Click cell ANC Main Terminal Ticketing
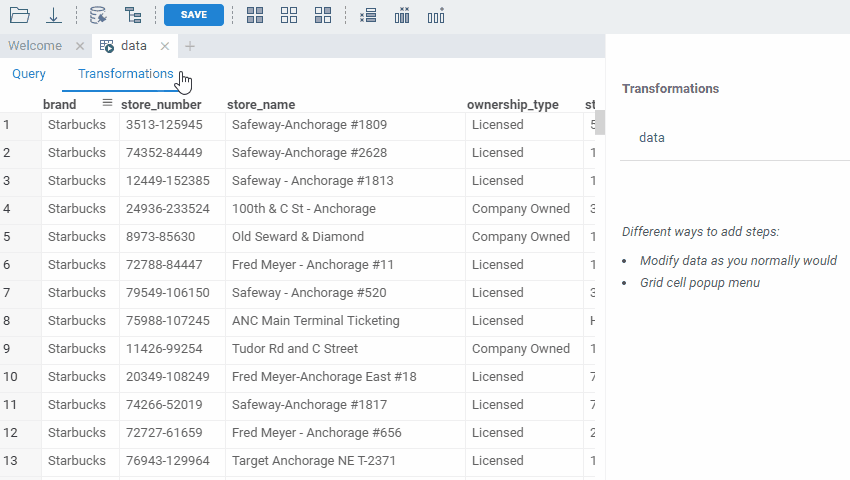The width and height of the screenshot is (850, 480). pos(345,321)
